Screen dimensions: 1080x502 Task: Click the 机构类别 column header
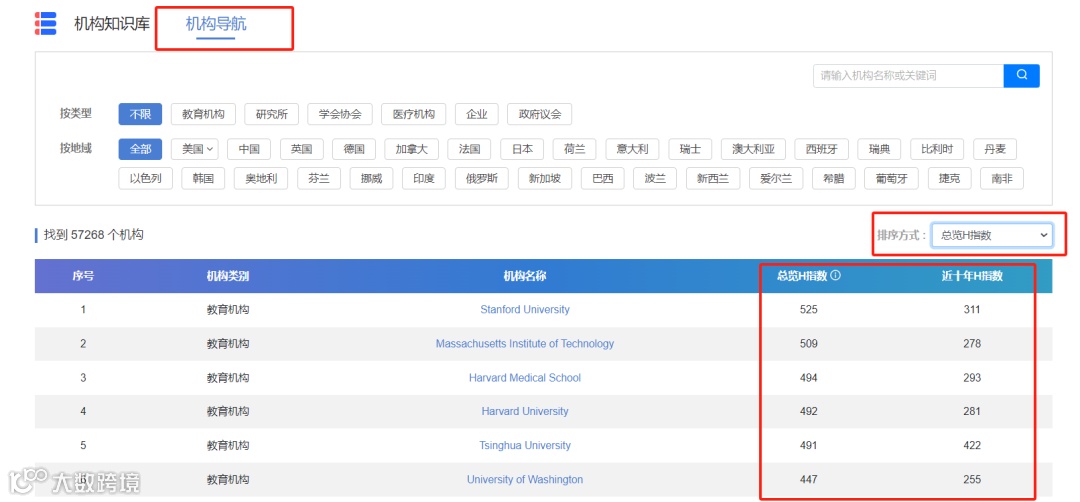click(228, 276)
